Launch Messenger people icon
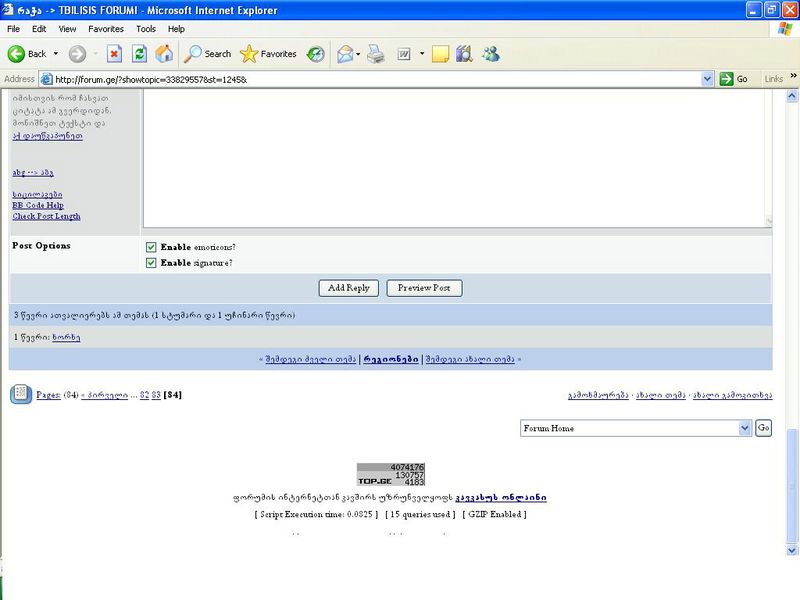 pos(491,54)
